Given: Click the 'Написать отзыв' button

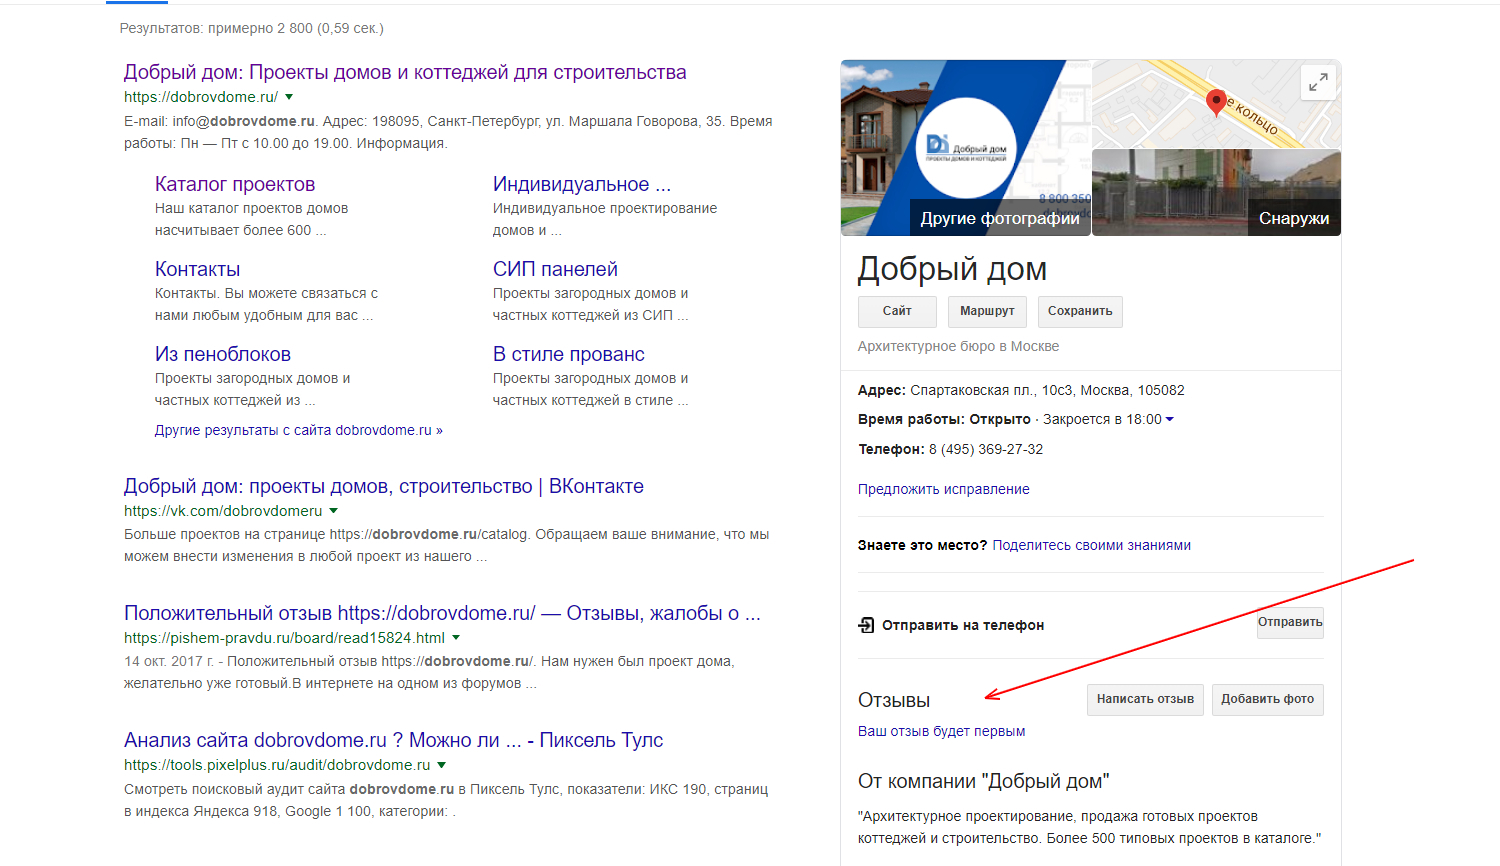Looking at the screenshot, I should click(1145, 699).
